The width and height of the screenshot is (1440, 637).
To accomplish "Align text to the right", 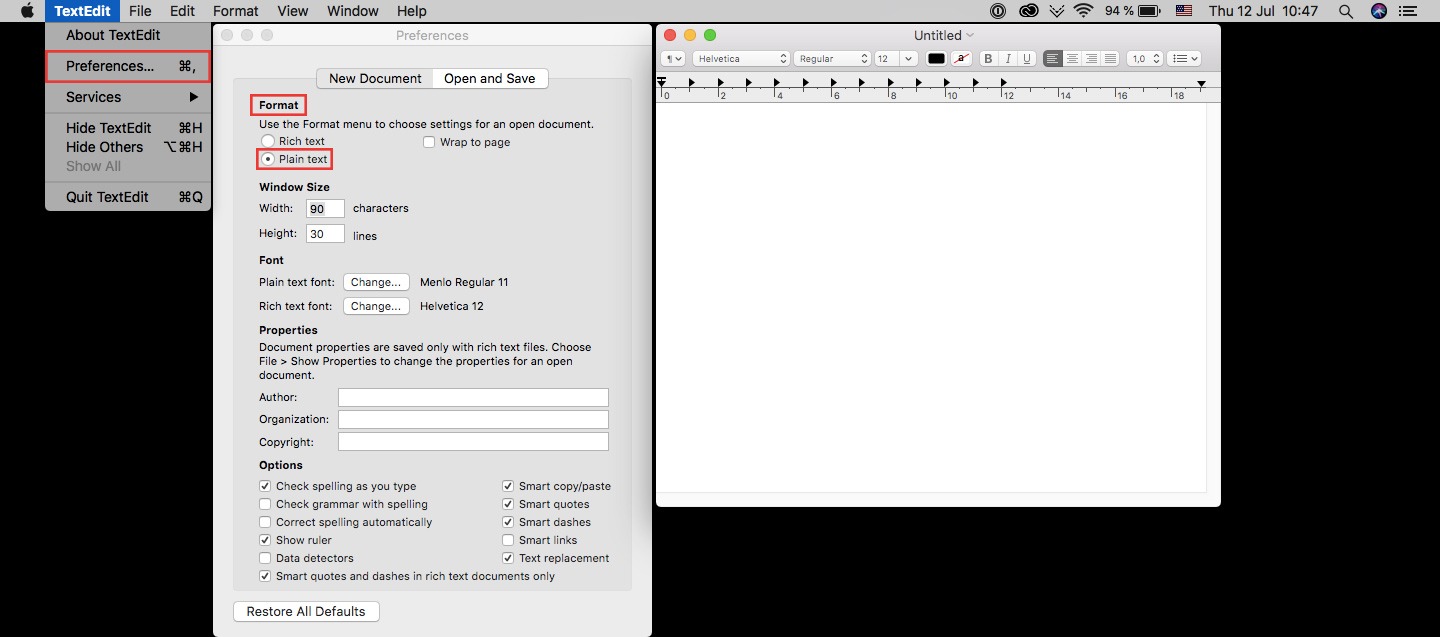I will [x=1091, y=59].
